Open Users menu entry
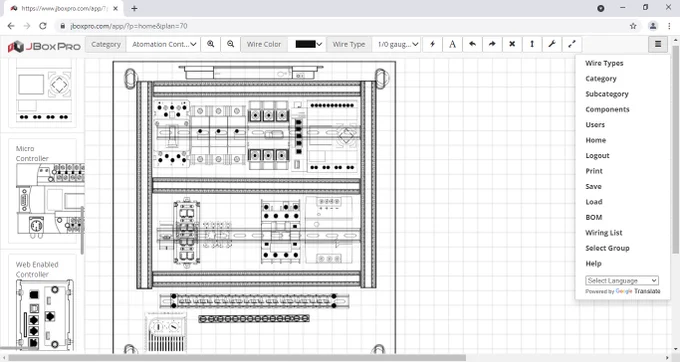This screenshot has width=680, height=362. click(x=595, y=125)
